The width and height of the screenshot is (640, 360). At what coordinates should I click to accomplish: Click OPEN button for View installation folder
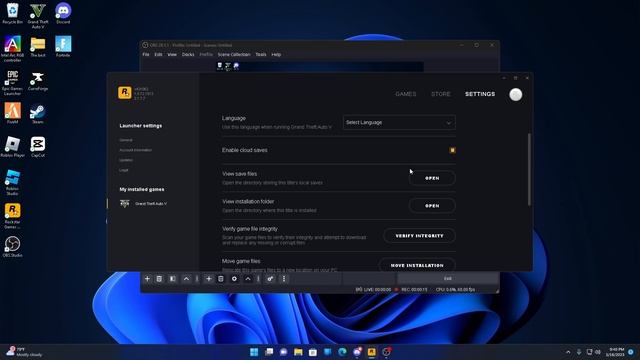click(432, 206)
